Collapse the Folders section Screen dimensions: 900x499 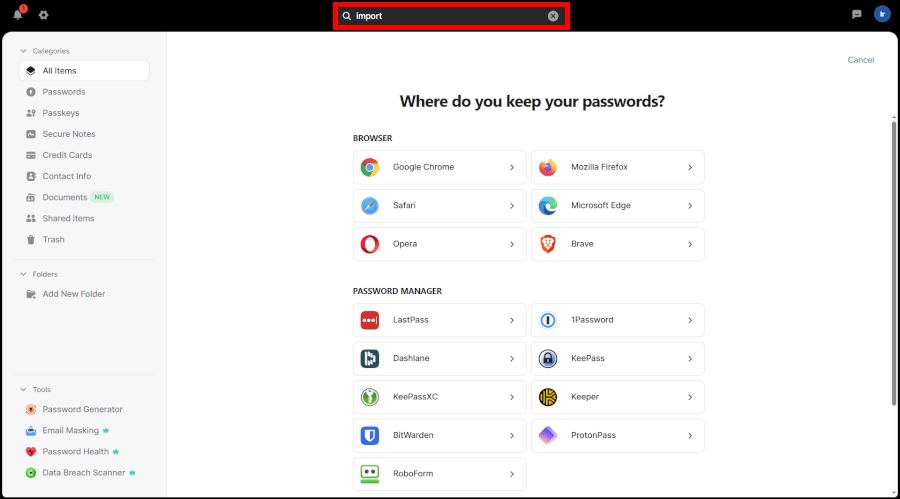[23, 274]
